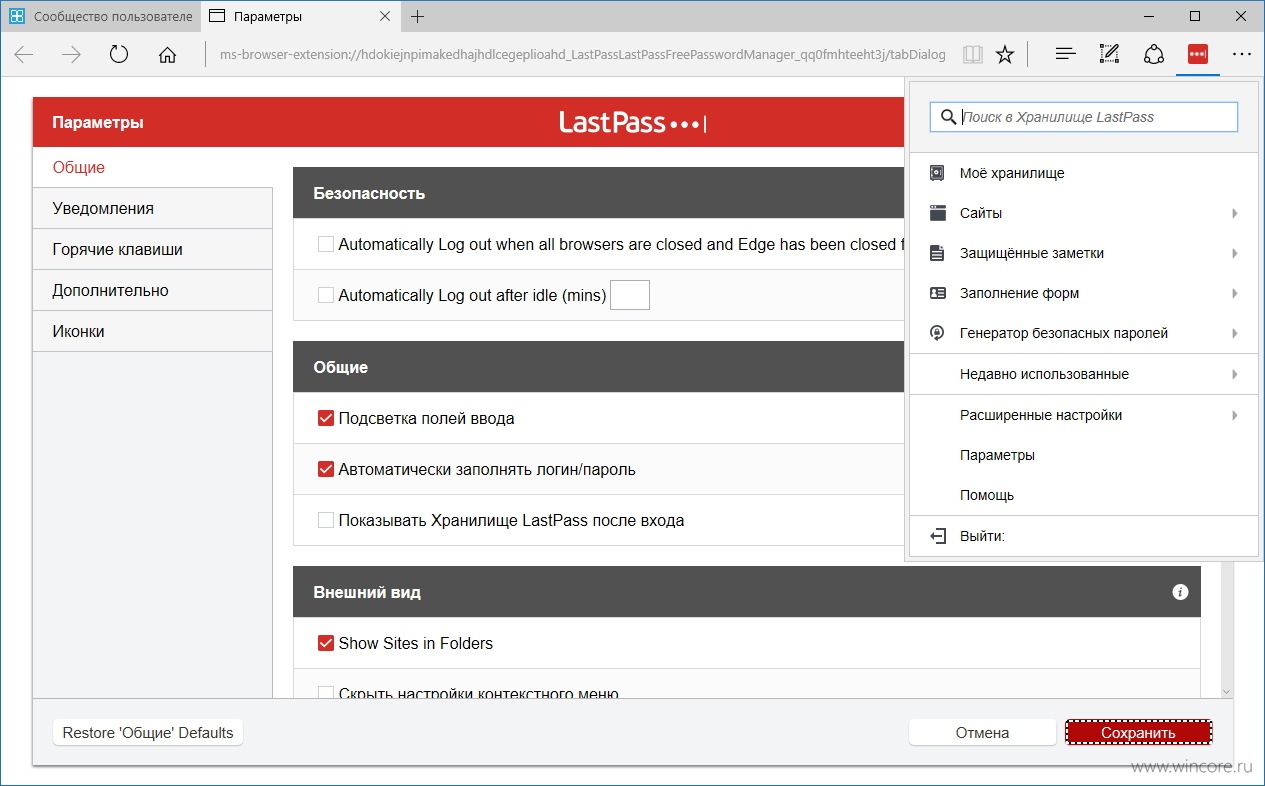1265x786 pixels.
Task: Click the logout icon beside Выйти
Action: (x=937, y=536)
